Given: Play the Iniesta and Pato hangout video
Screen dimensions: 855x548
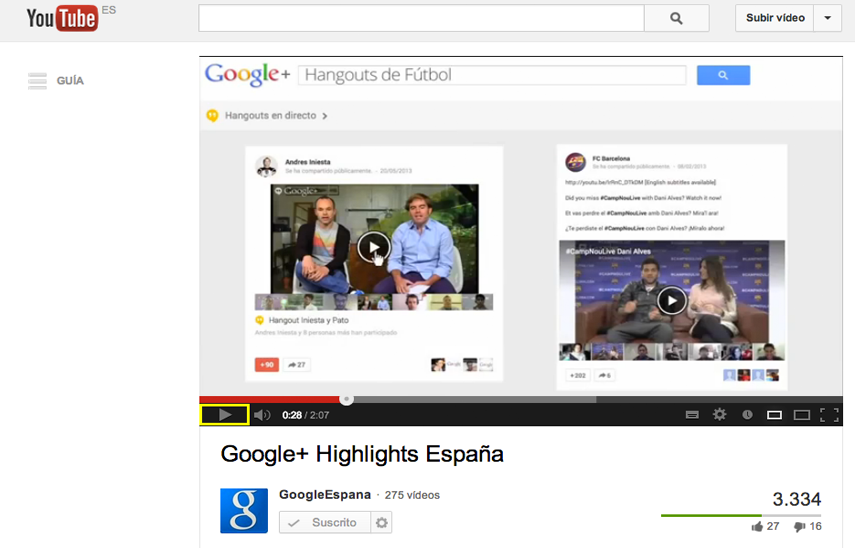Looking at the screenshot, I should click(x=374, y=247).
